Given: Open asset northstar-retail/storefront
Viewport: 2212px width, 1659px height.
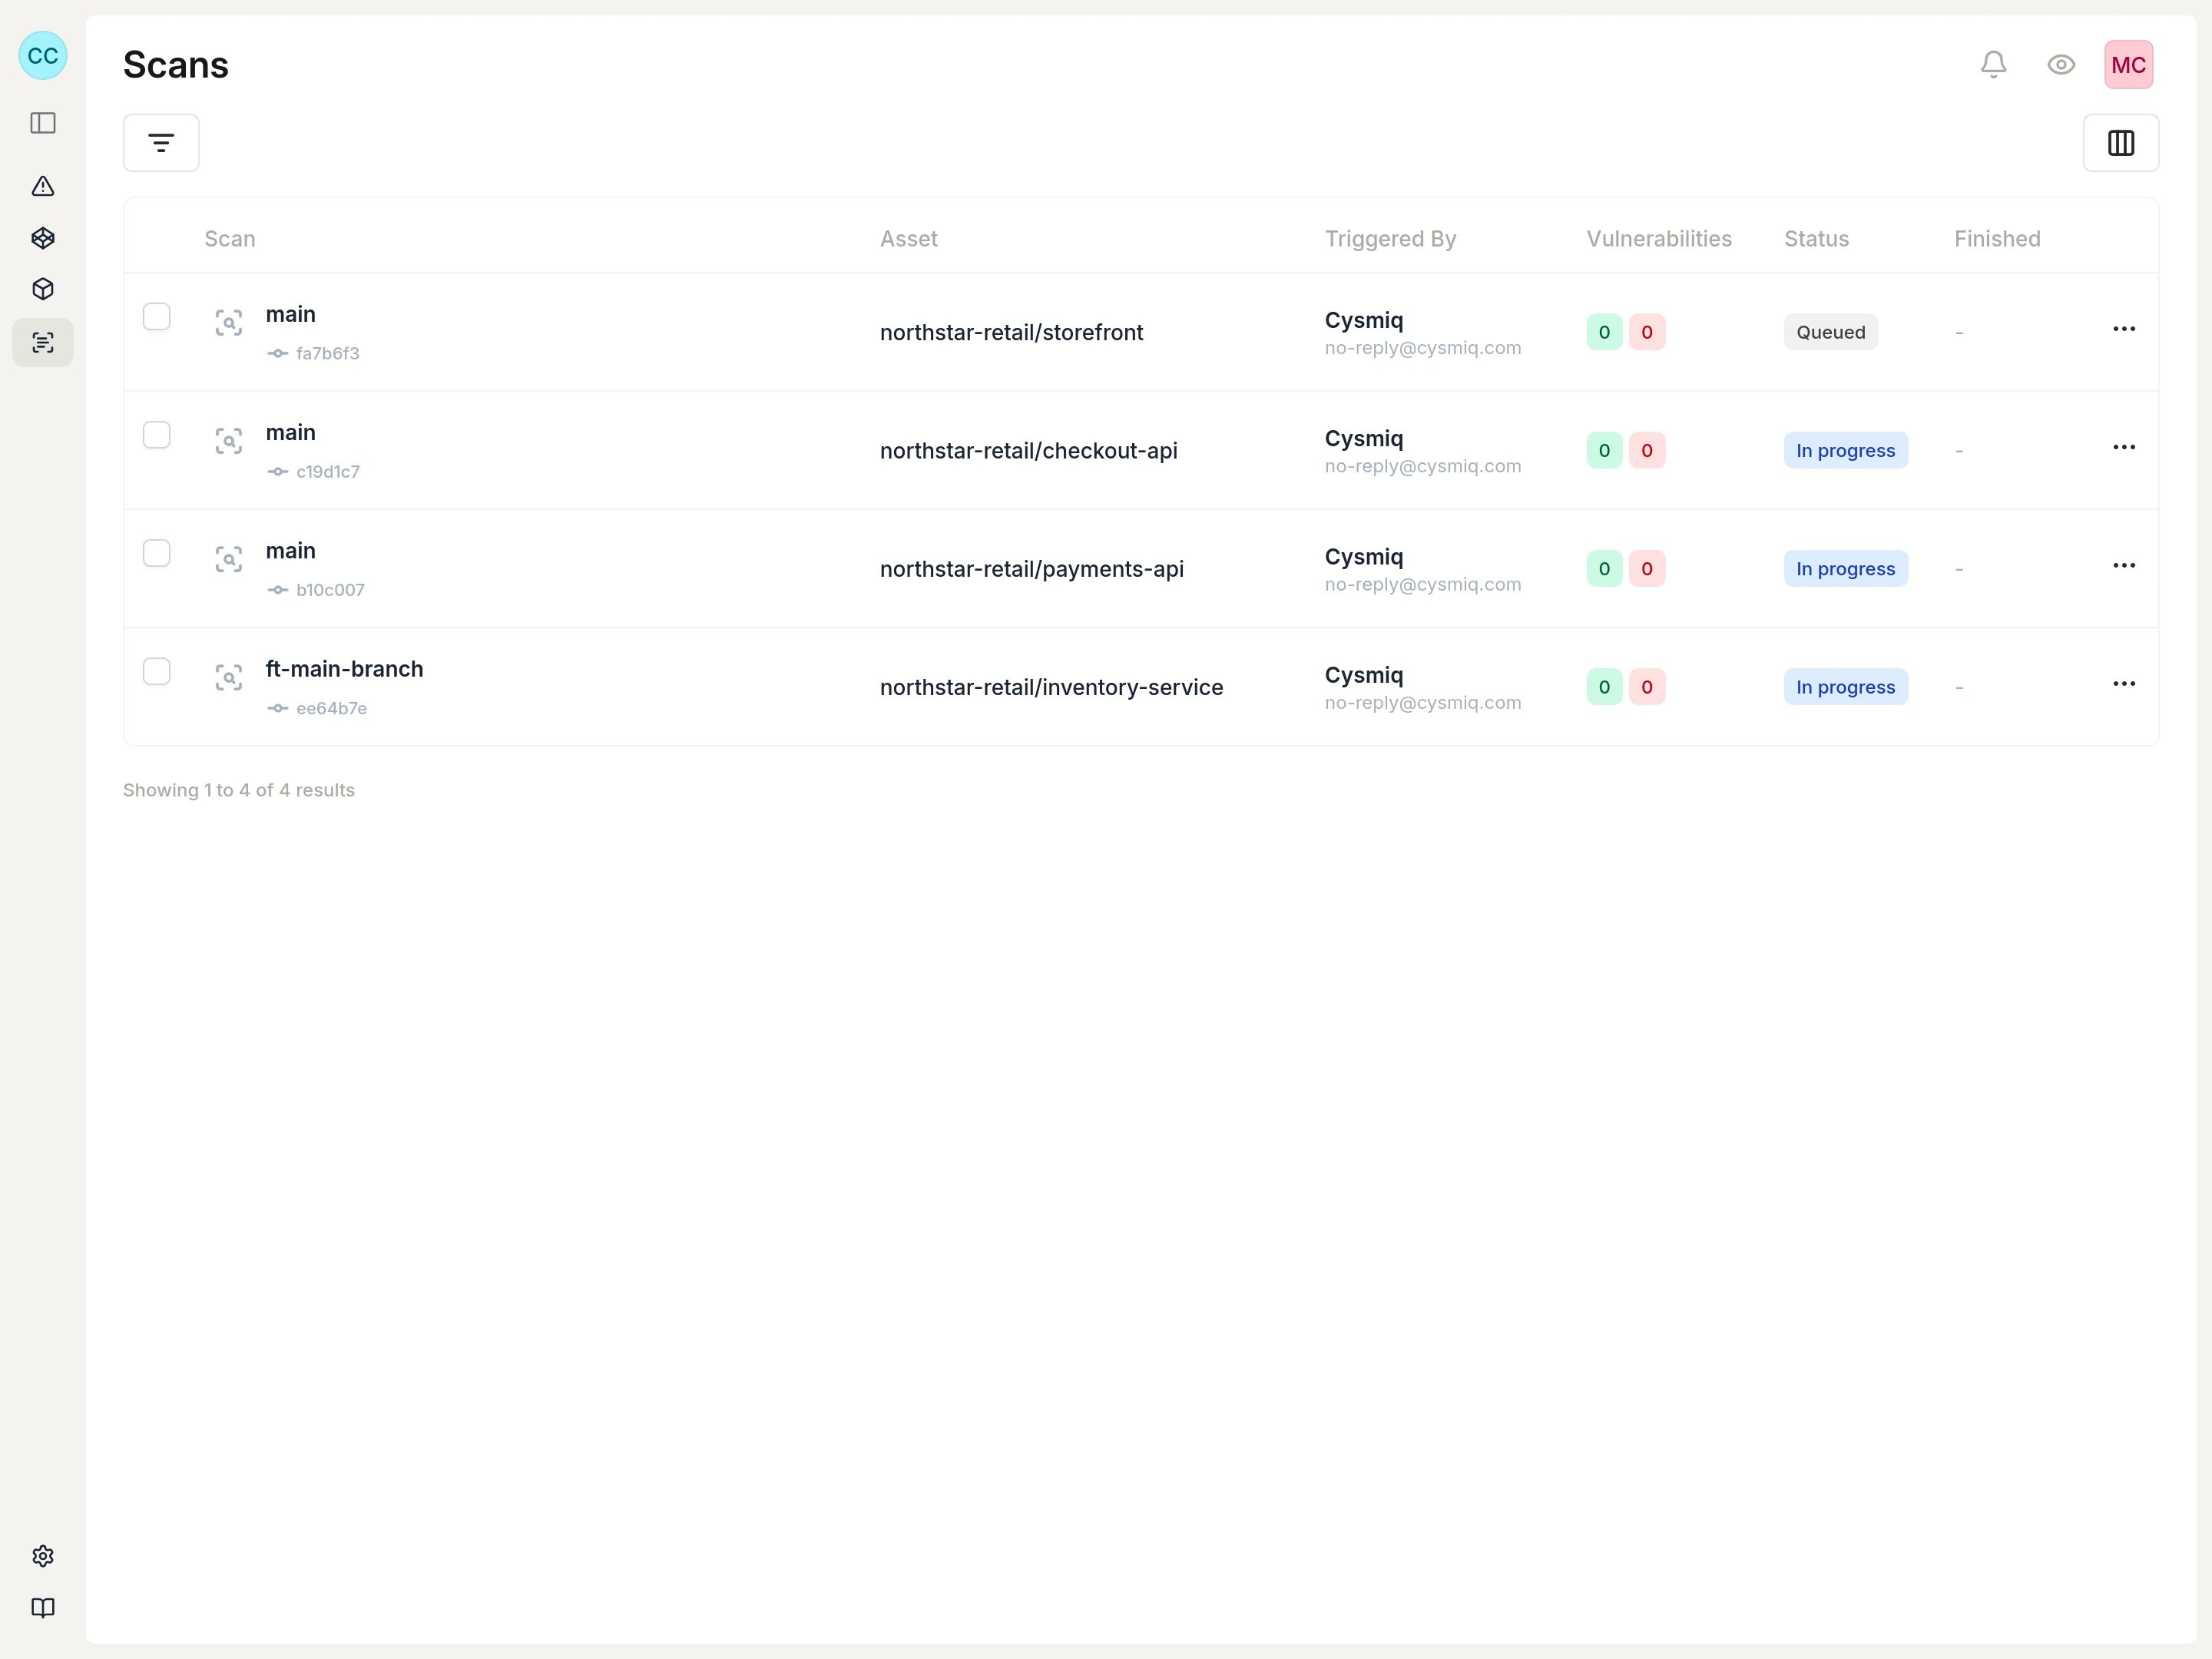Looking at the screenshot, I should tap(1011, 332).
